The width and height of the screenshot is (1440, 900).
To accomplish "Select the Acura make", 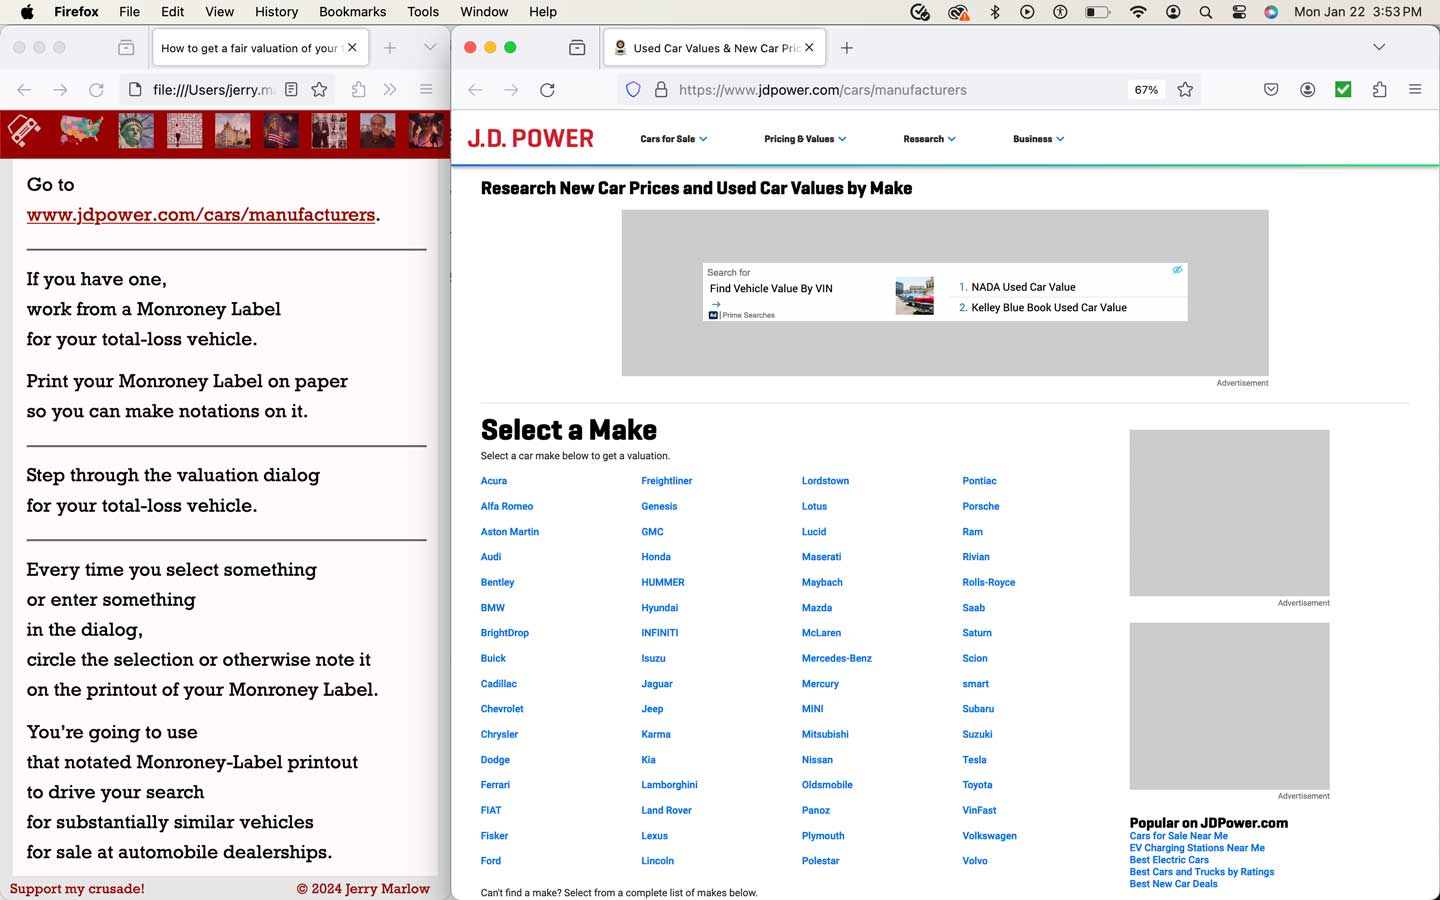I will 494,481.
